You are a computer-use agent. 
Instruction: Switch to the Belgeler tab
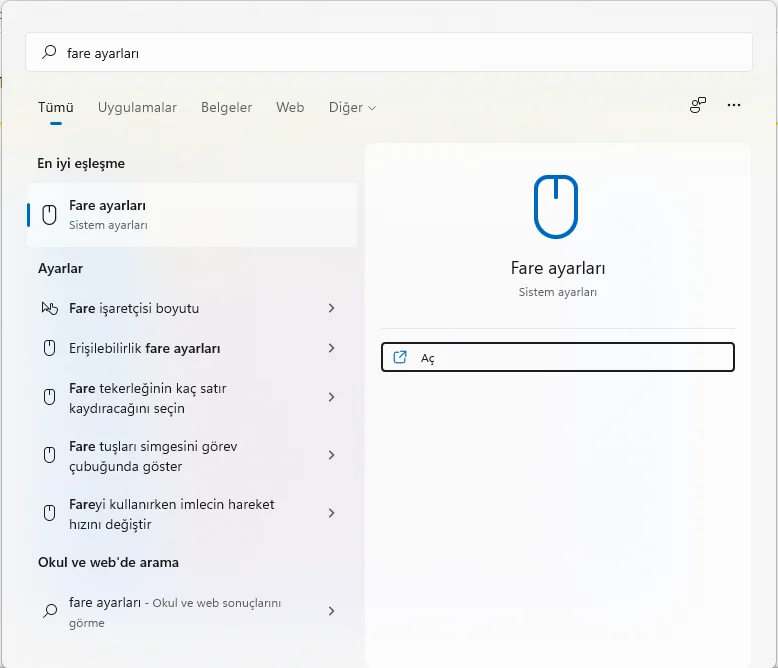[x=226, y=107]
